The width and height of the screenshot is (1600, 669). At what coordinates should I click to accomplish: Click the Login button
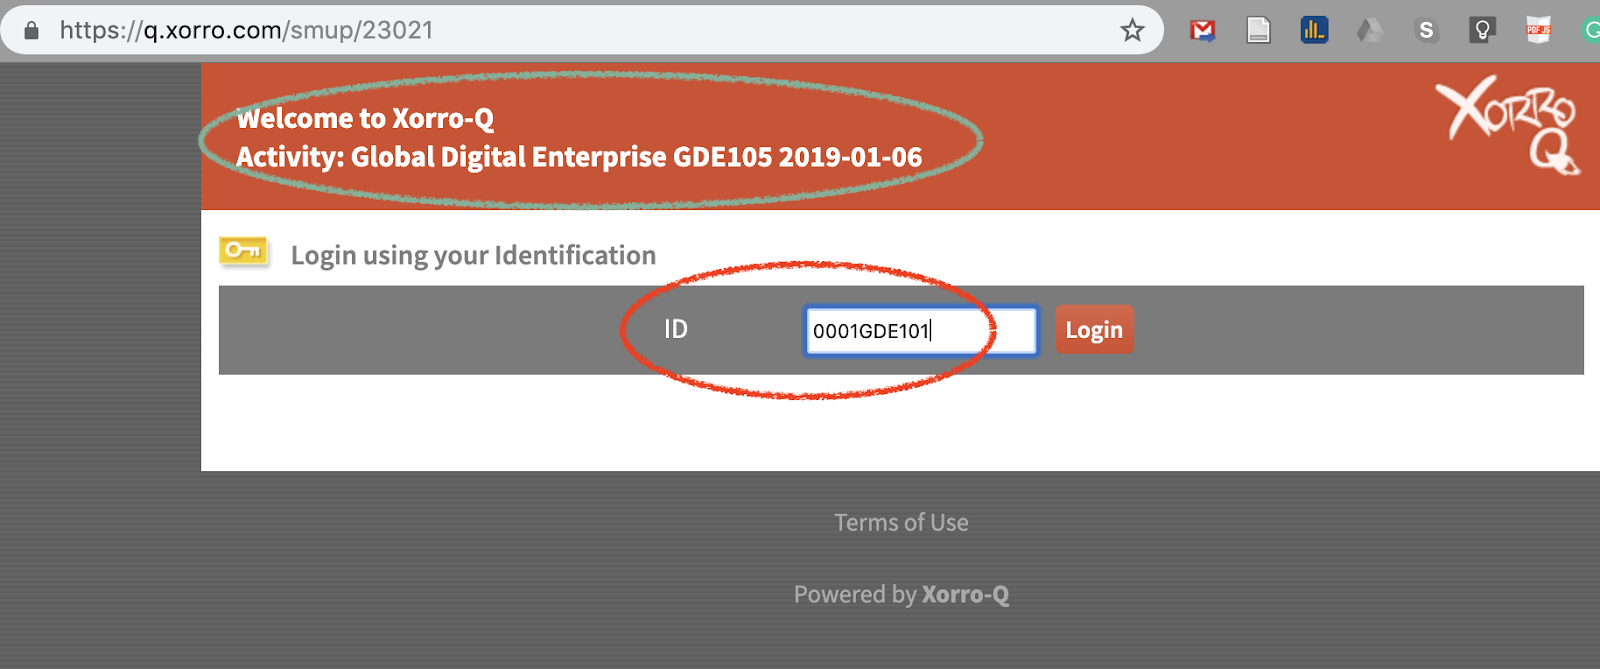pos(1094,330)
